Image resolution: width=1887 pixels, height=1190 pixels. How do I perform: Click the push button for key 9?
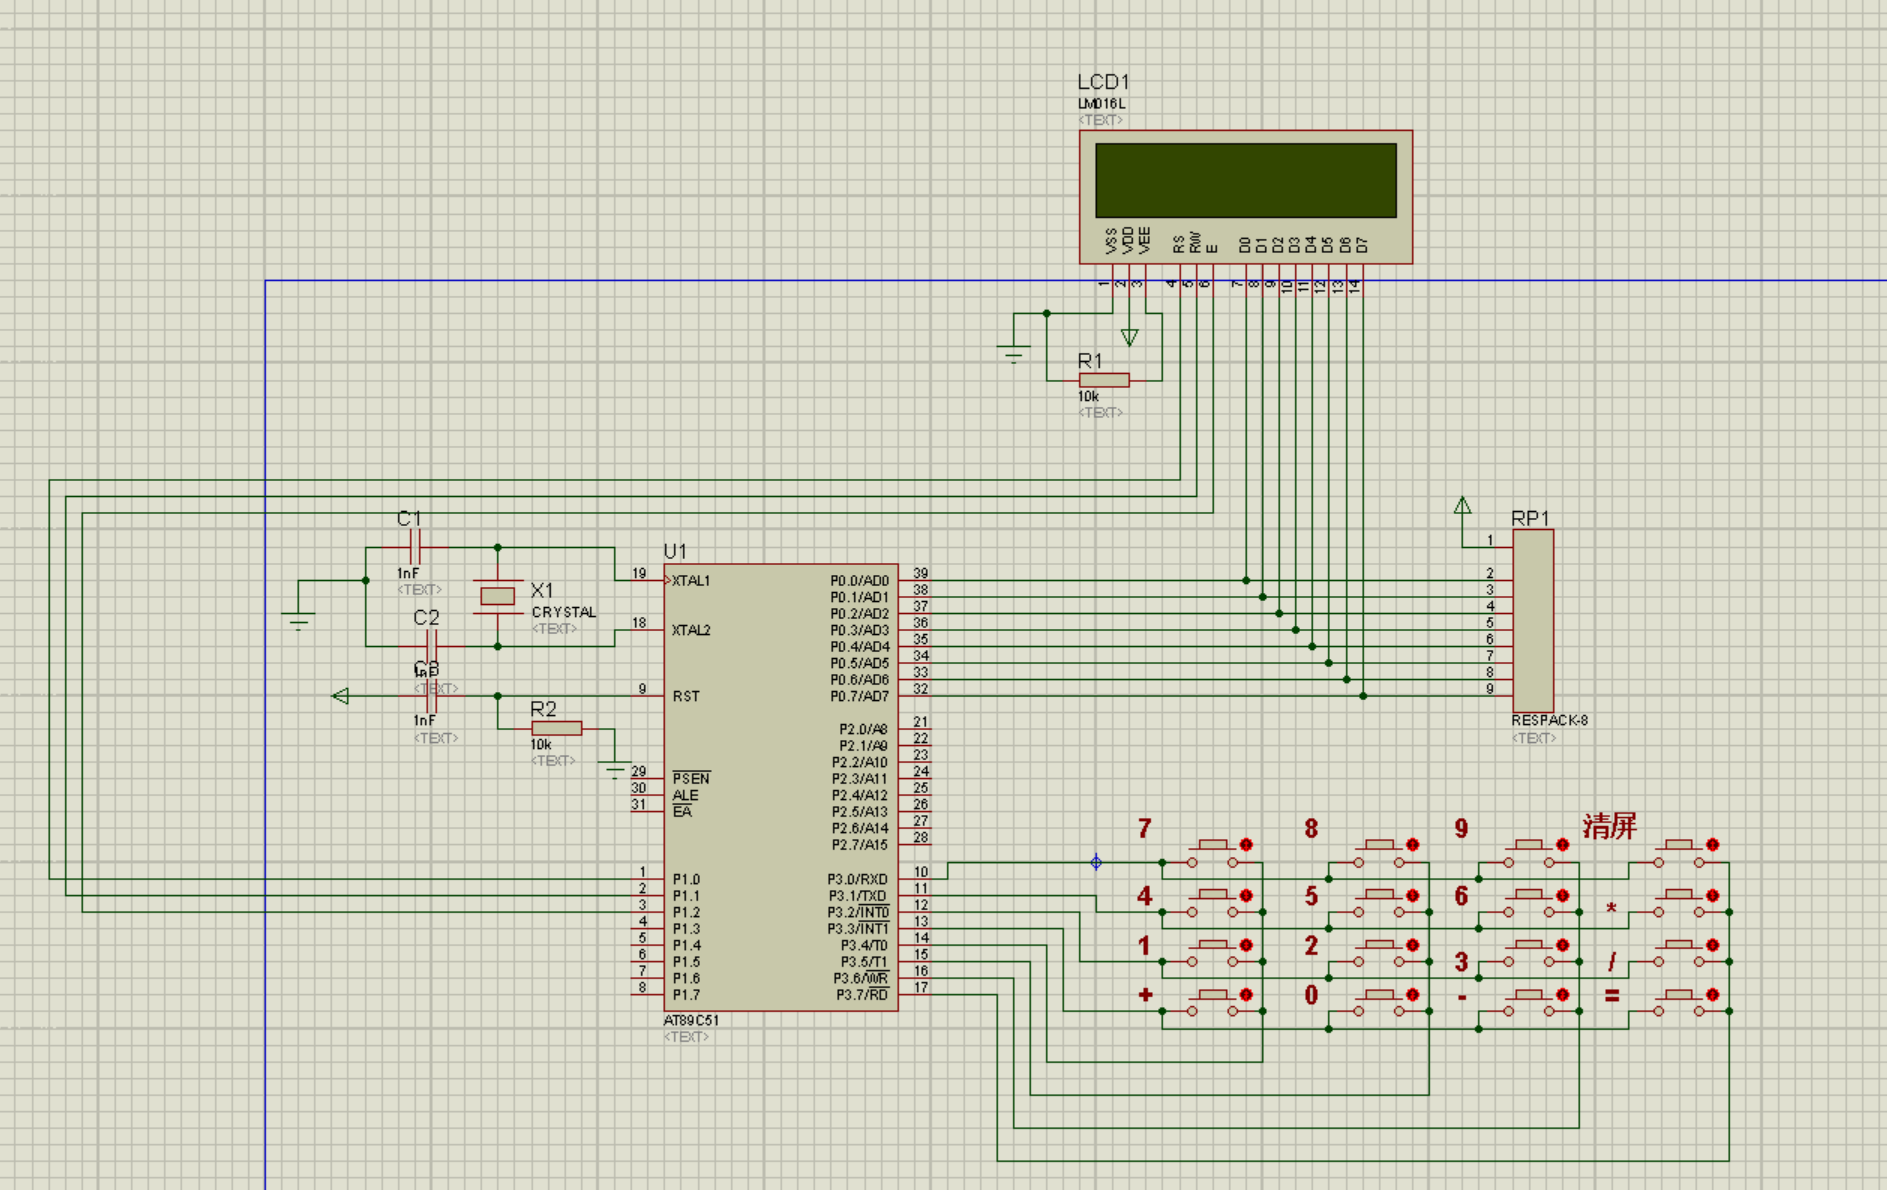click(1528, 851)
